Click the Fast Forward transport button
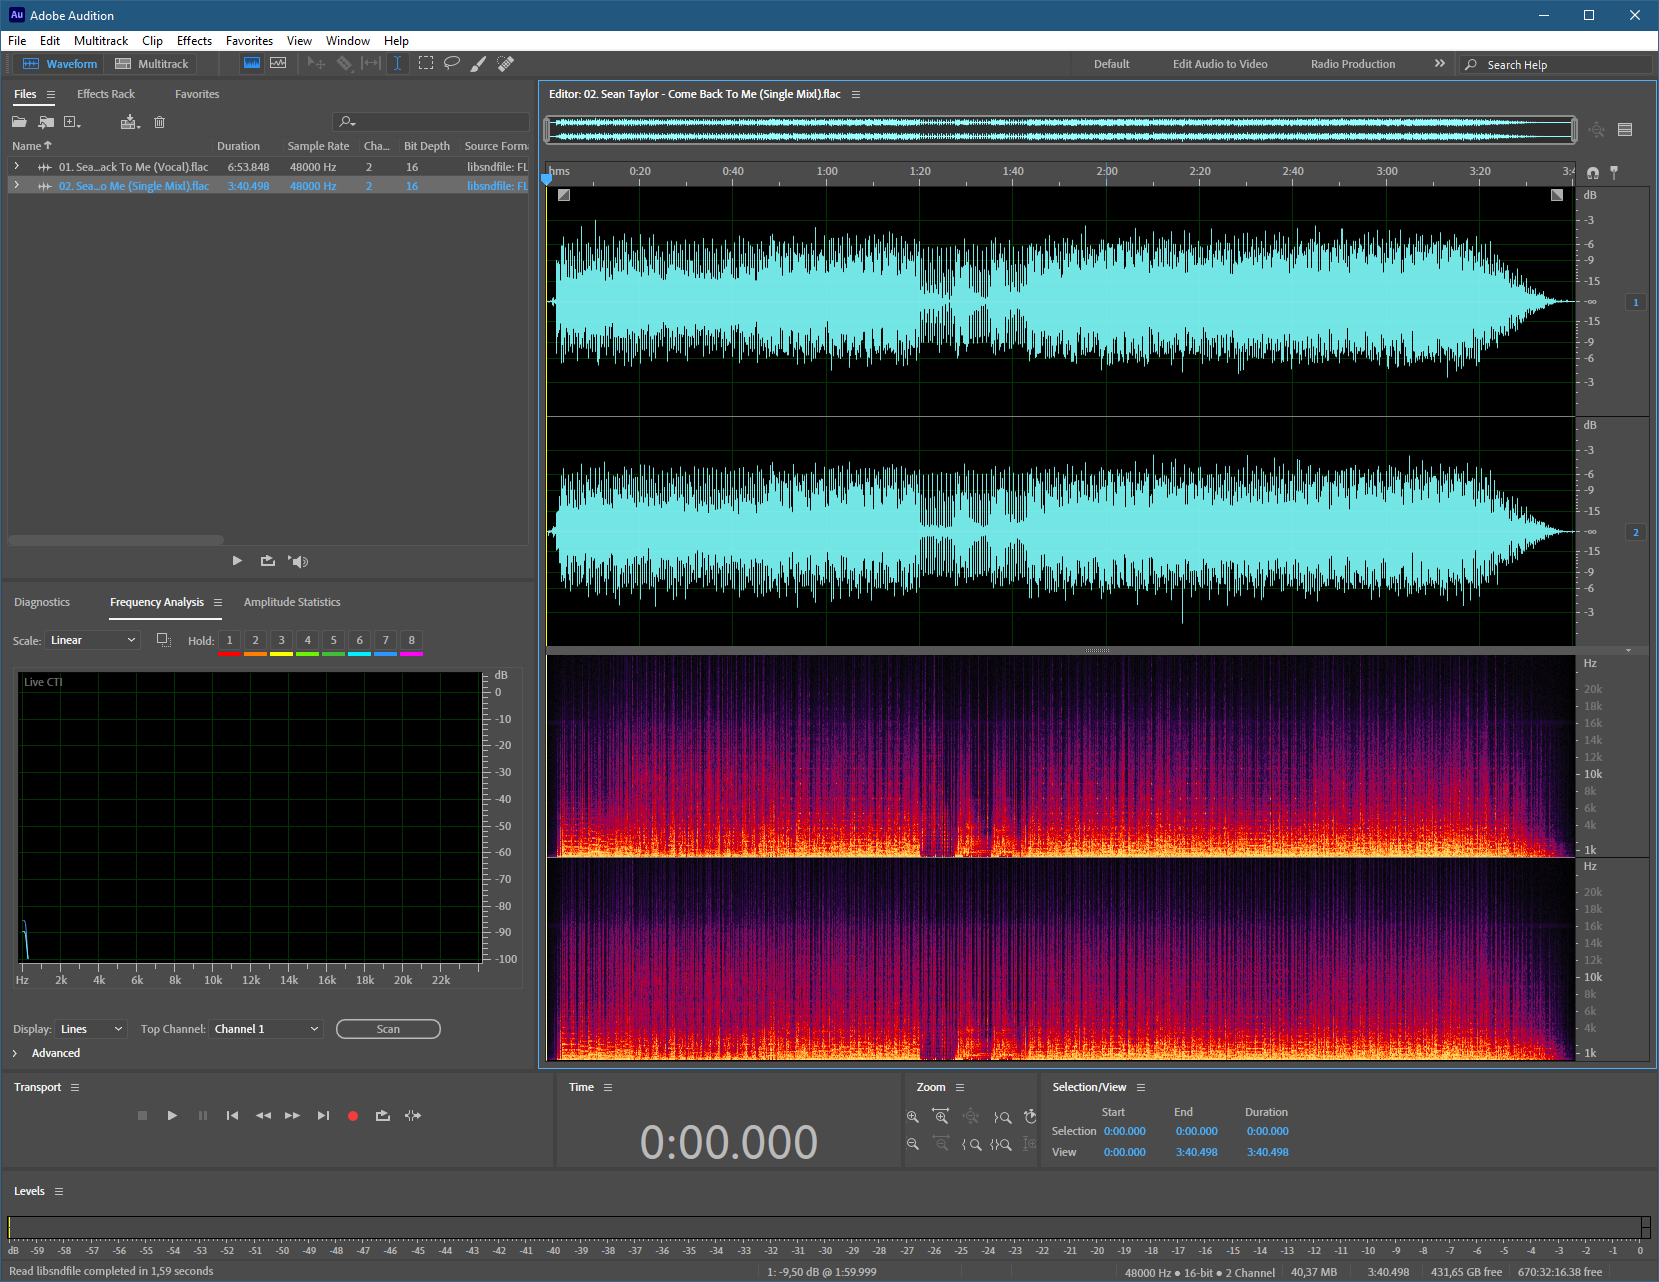1659x1282 pixels. pyautogui.click(x=292, y=1116)
